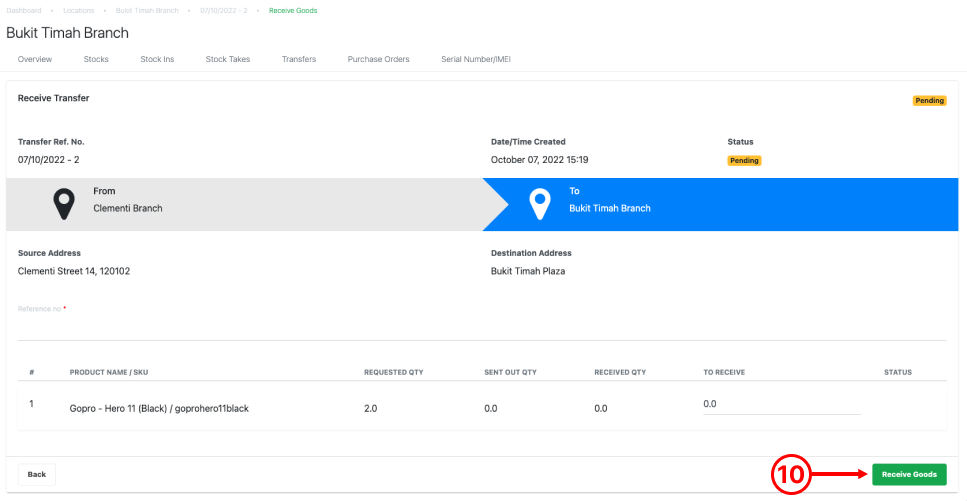The width and height of the screenshot is (967, 501).
Task: Open Bukit Timah Branch breadcrumb link
Action: click(147, 10)
